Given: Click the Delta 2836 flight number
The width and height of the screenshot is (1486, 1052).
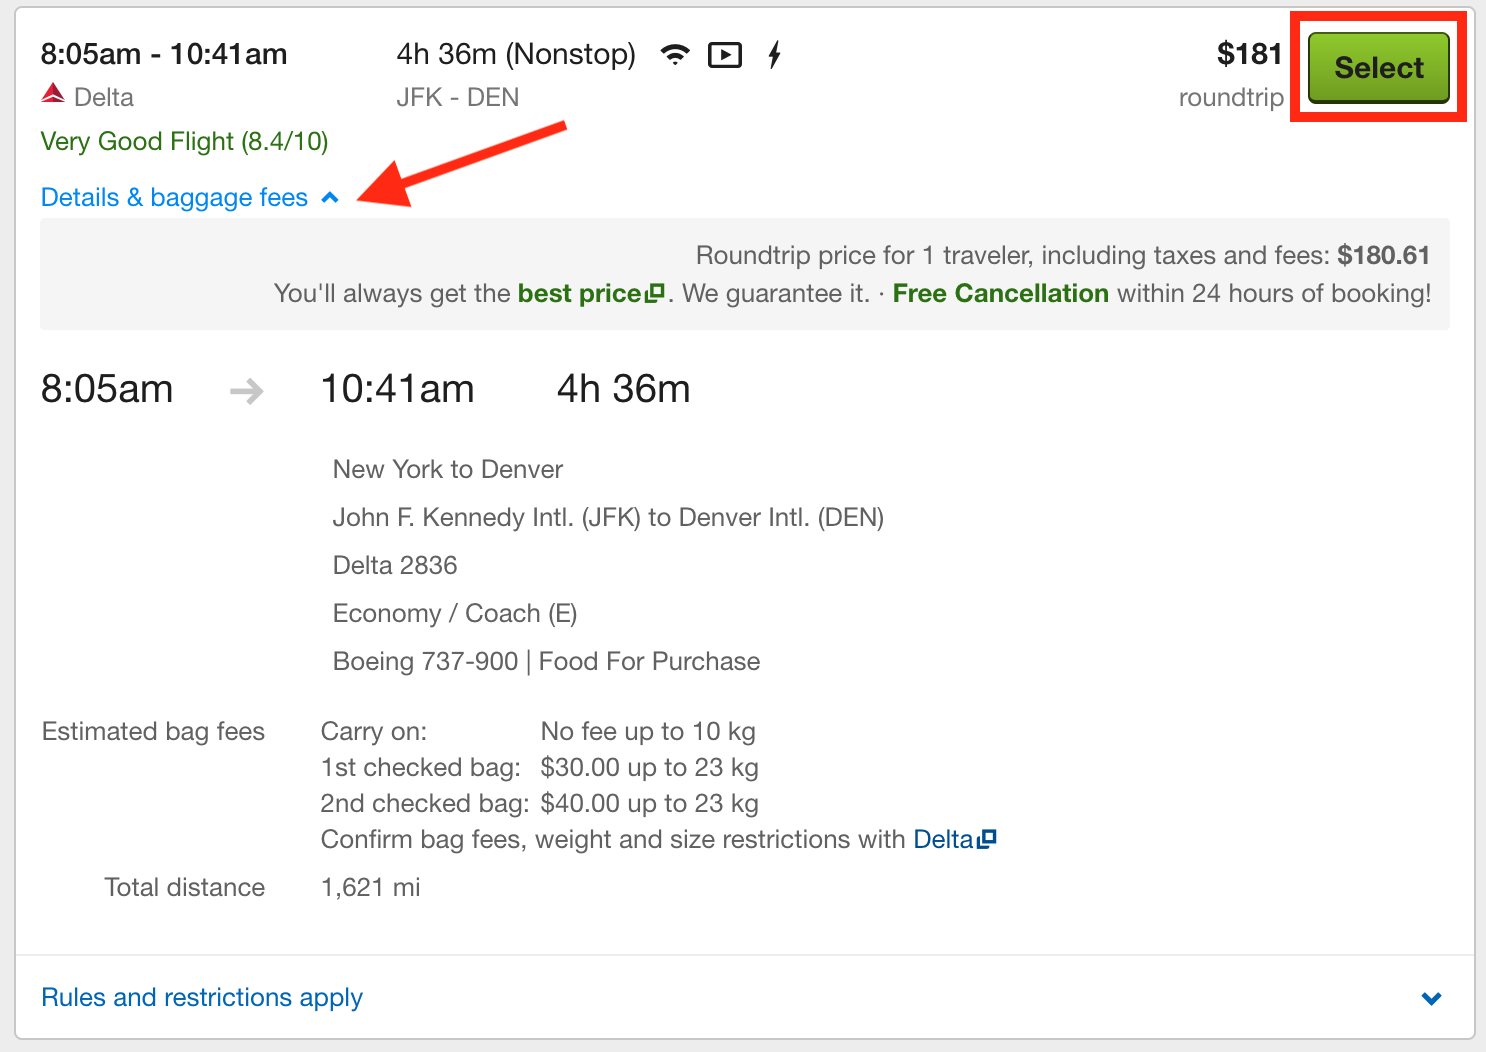Looking at the screenshot, I should 395,566.
